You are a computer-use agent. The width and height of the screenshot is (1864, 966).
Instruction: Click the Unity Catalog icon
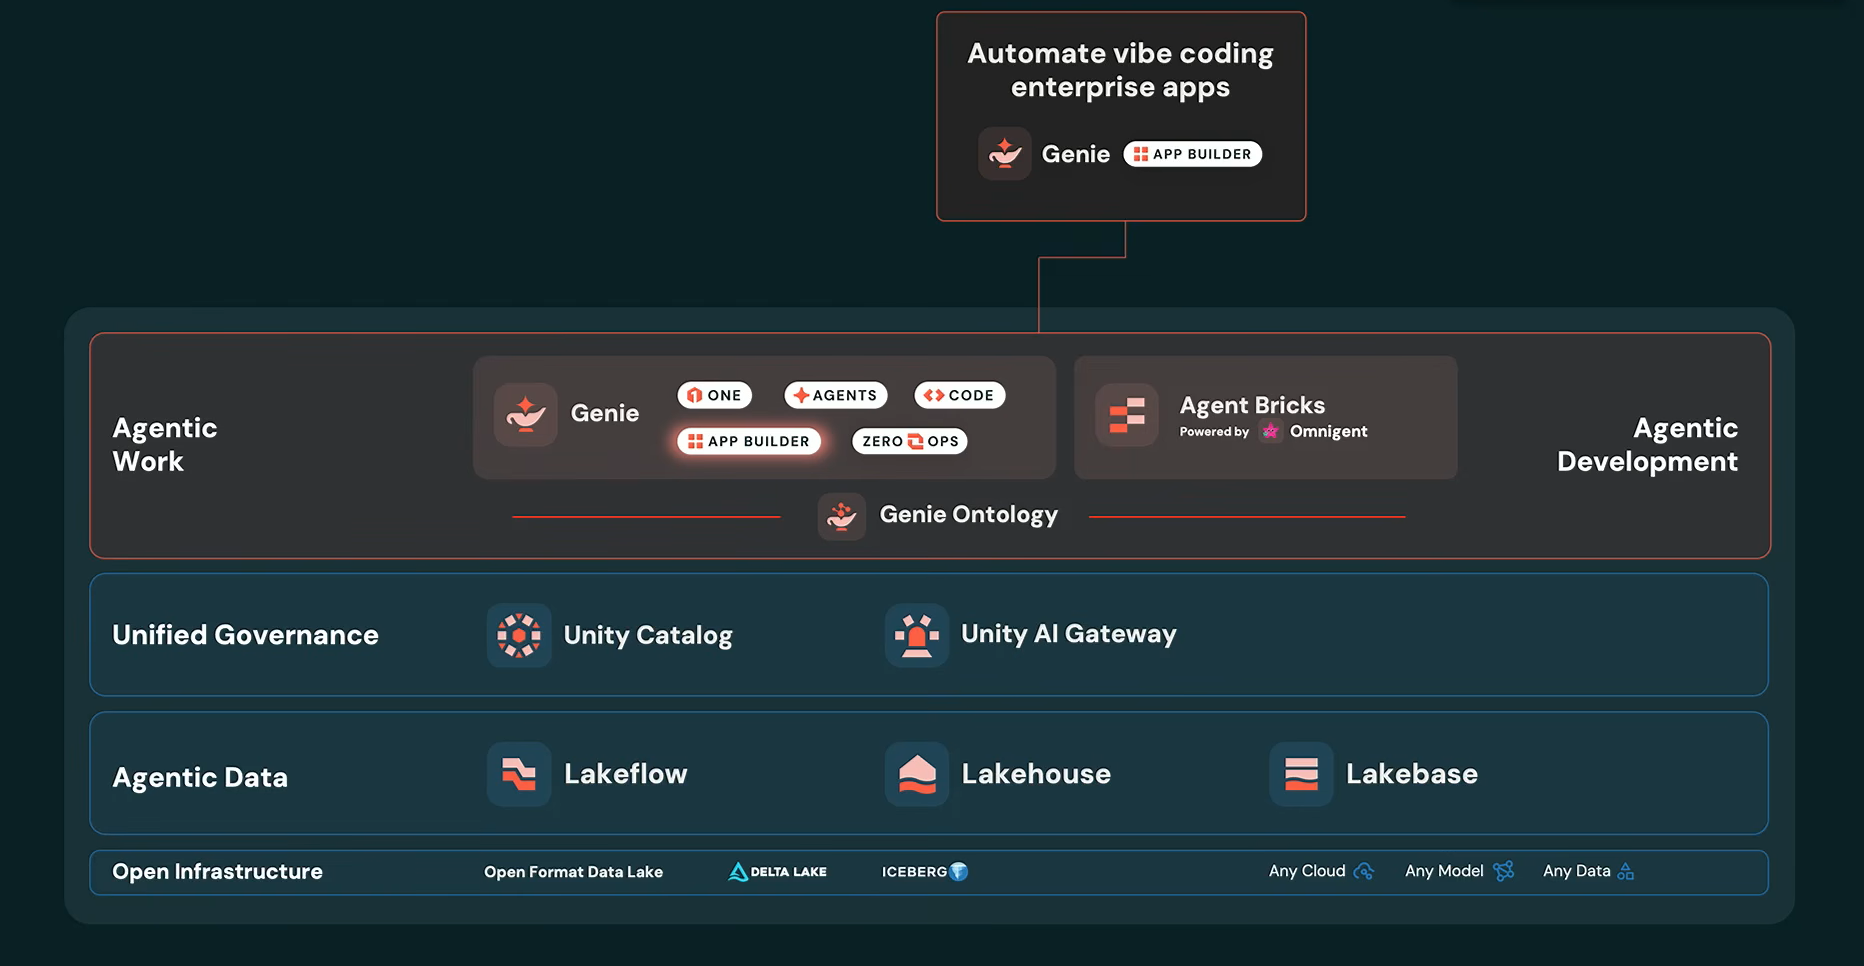[519, 635]
